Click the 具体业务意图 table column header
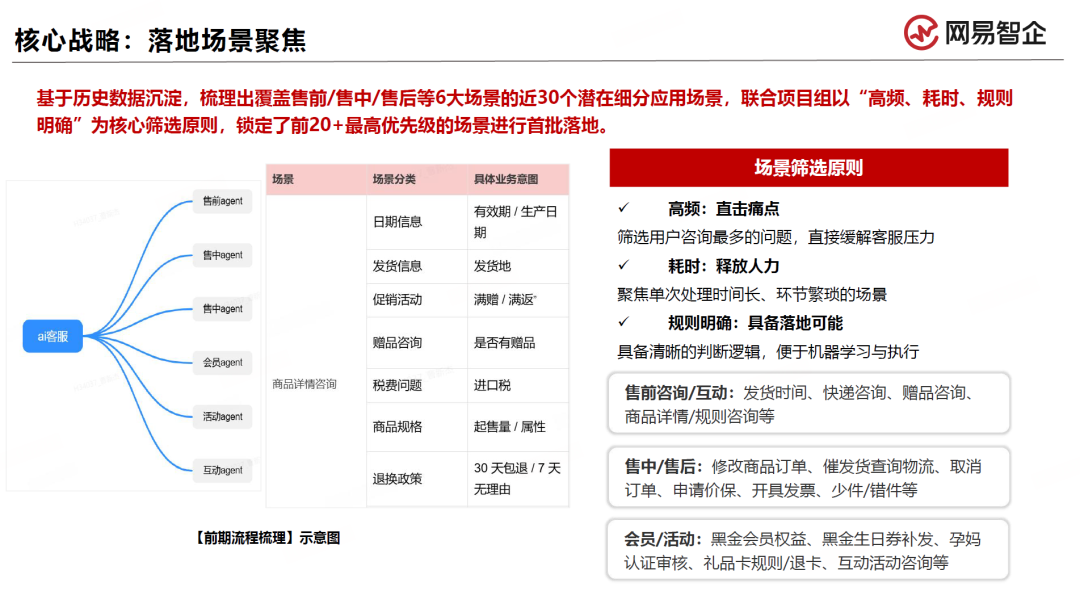The width and height of the screenshot is (1080, 608). tap(506, 180)
